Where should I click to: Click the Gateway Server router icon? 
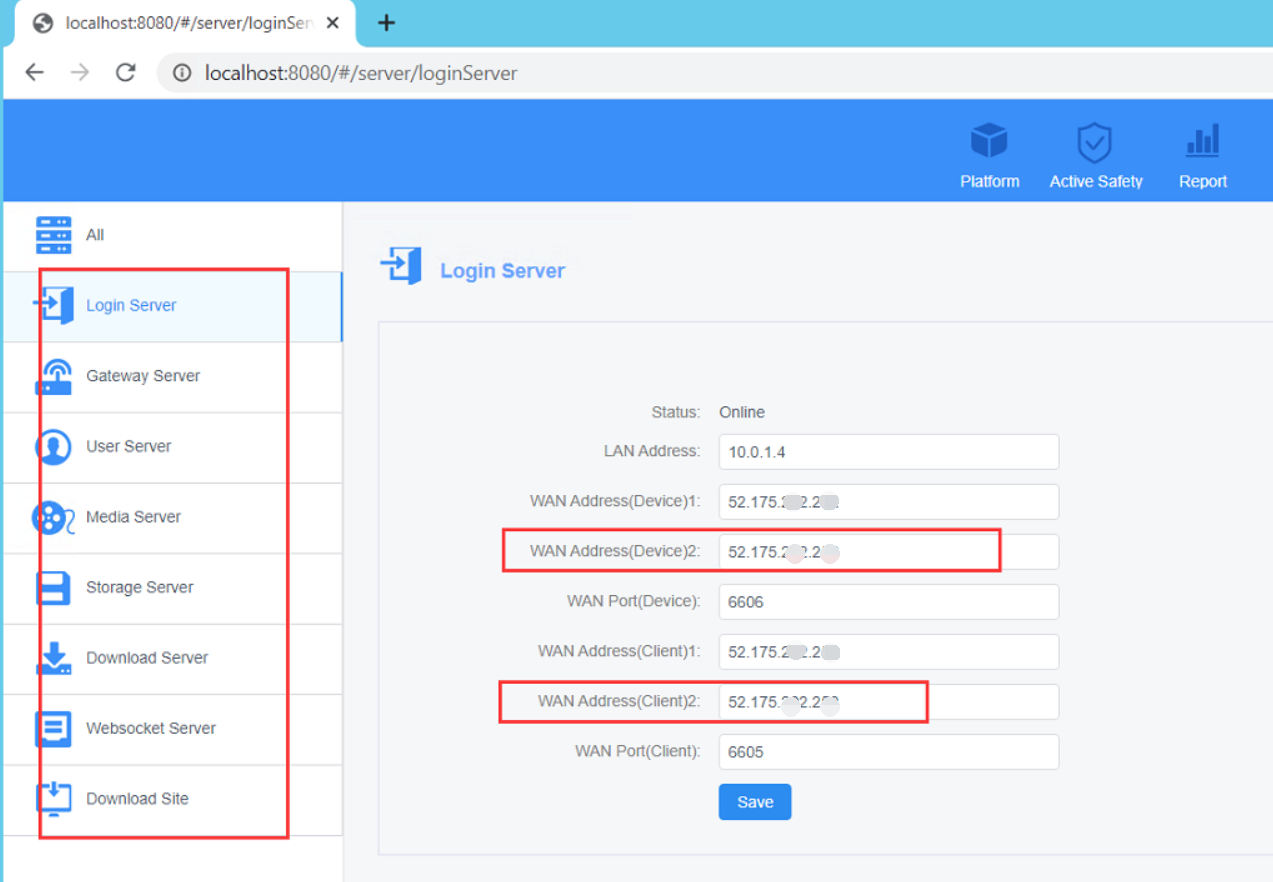pos(54,376)
